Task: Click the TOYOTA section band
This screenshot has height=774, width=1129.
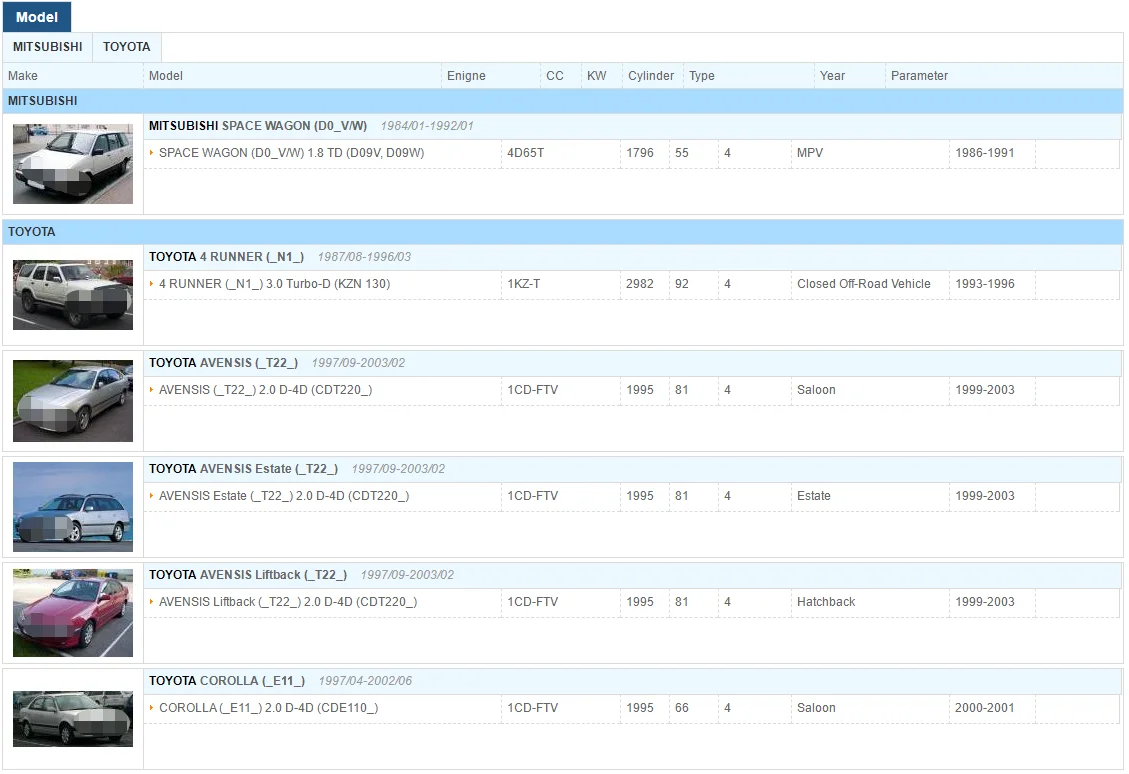Action: (x=562, y=232)
